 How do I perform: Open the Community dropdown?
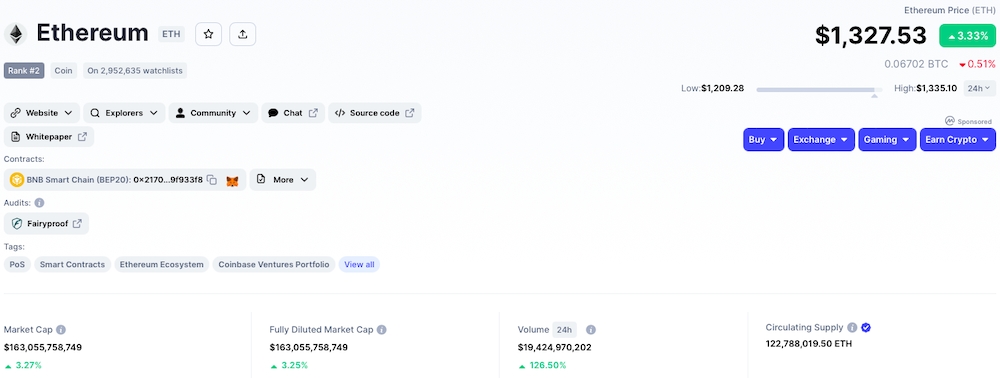tap(214, 113)
